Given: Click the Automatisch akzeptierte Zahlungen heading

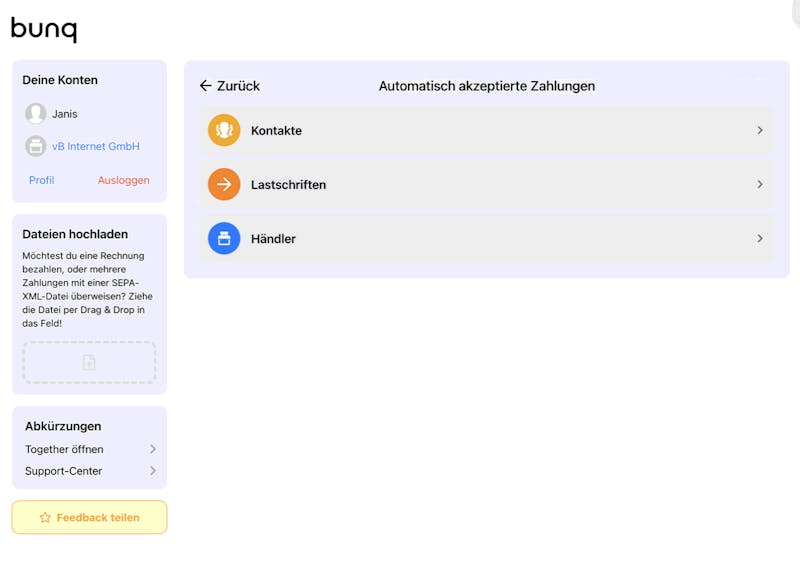Looking at the screenshot, I should (487, 86).
